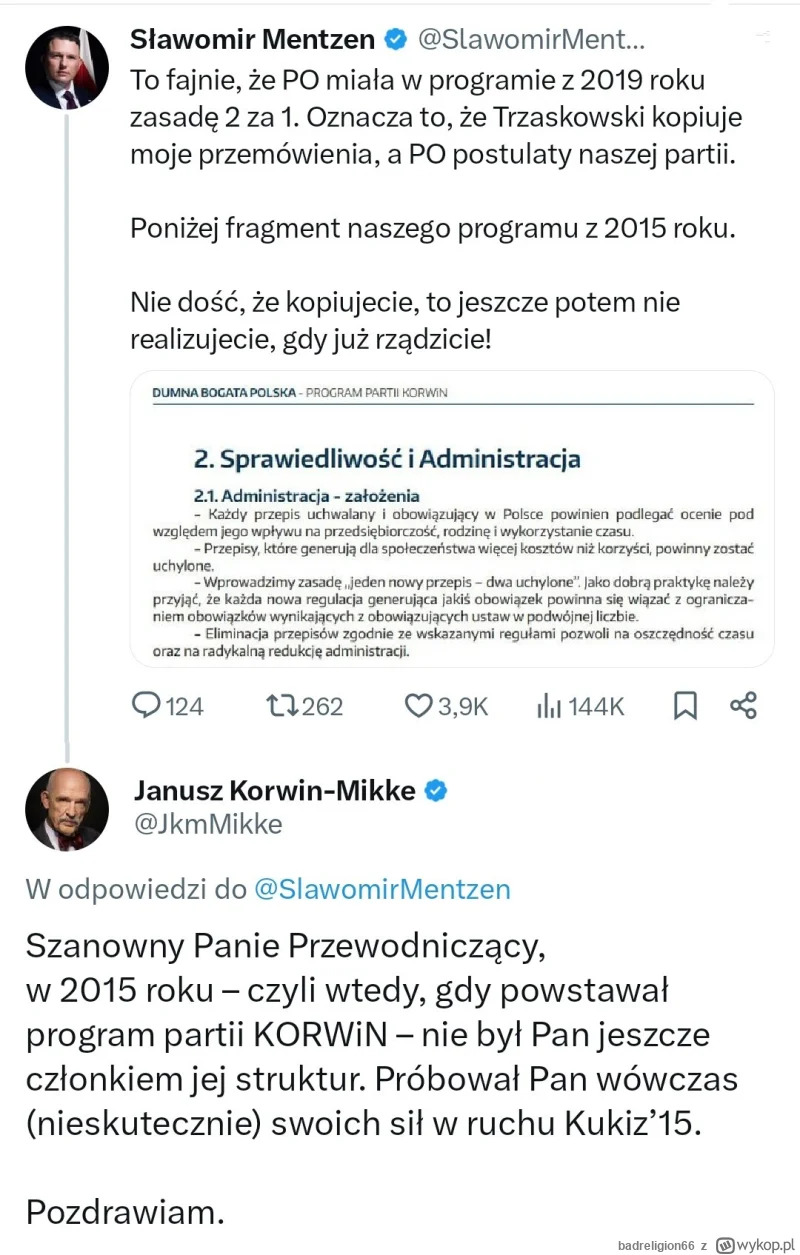Click the wykop.pl logo watermark
Screen dimensions: 800x1255
pyautogui.click(x=755, y=1245)
